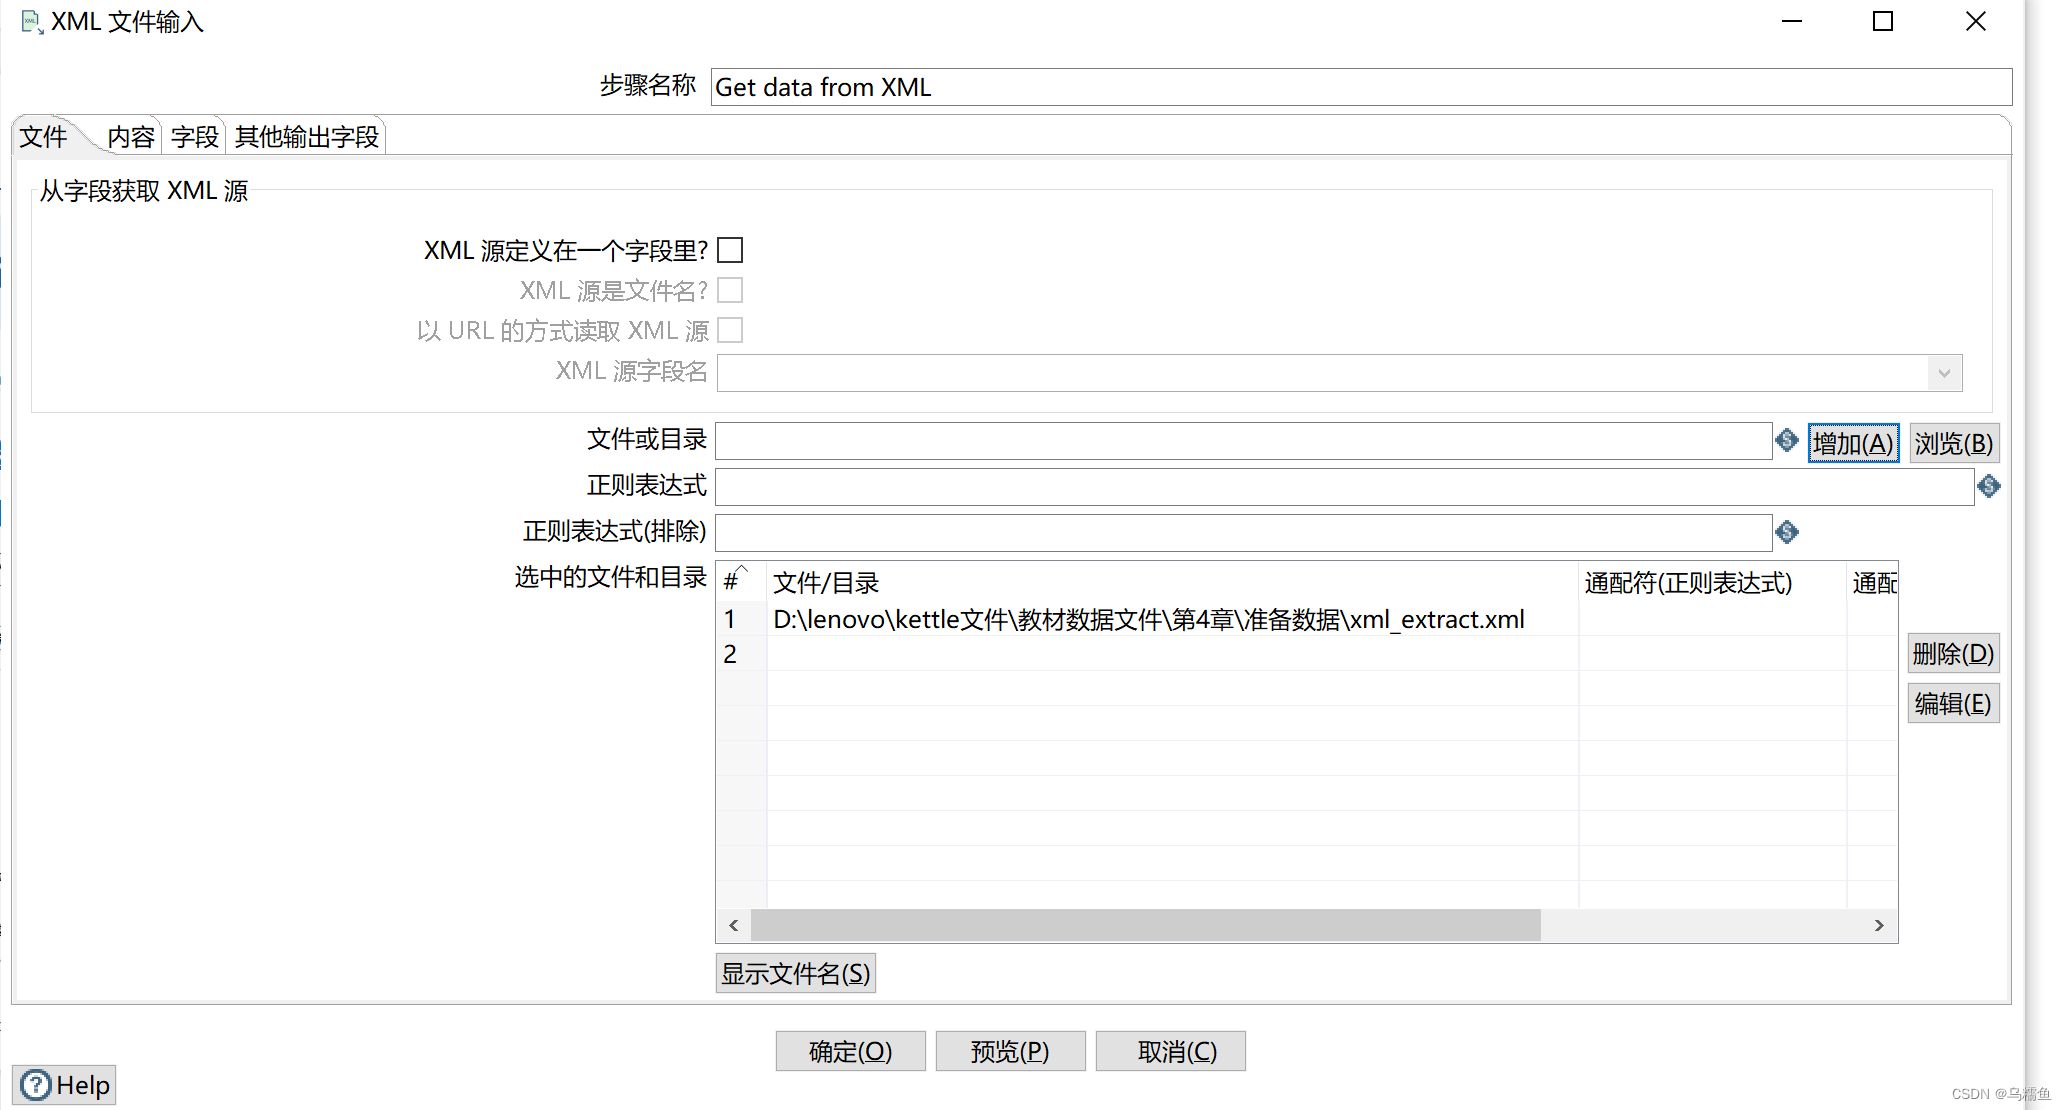Click variable icon beside 文件或目录 field

click(1786, 440)
